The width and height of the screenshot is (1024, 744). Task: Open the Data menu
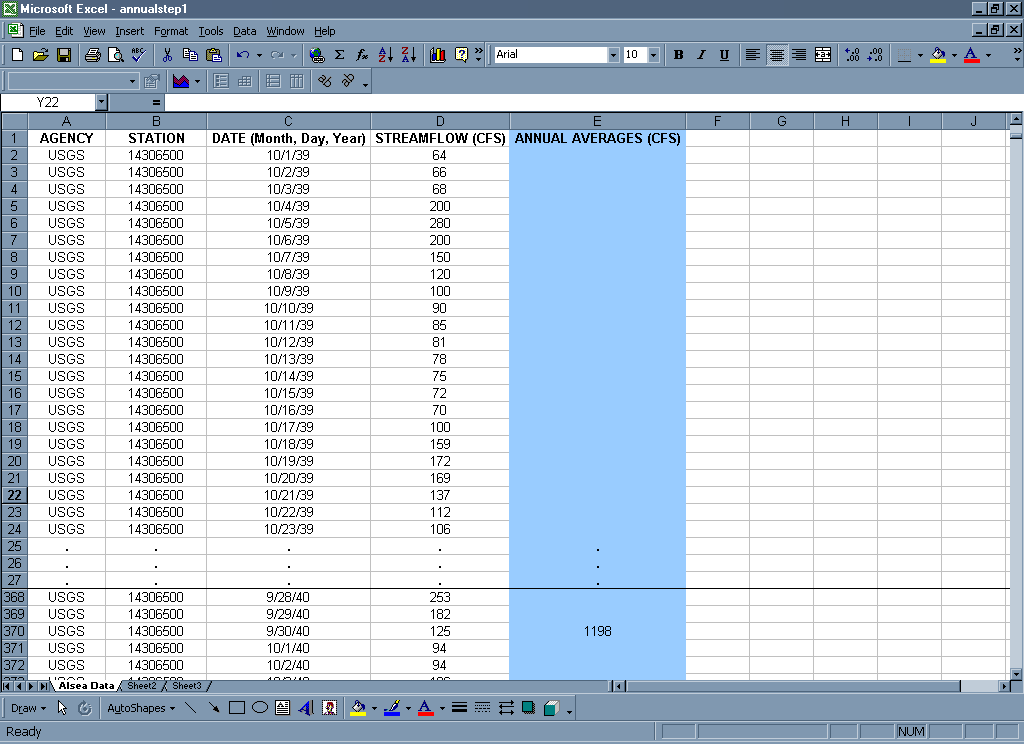point(244,31)
